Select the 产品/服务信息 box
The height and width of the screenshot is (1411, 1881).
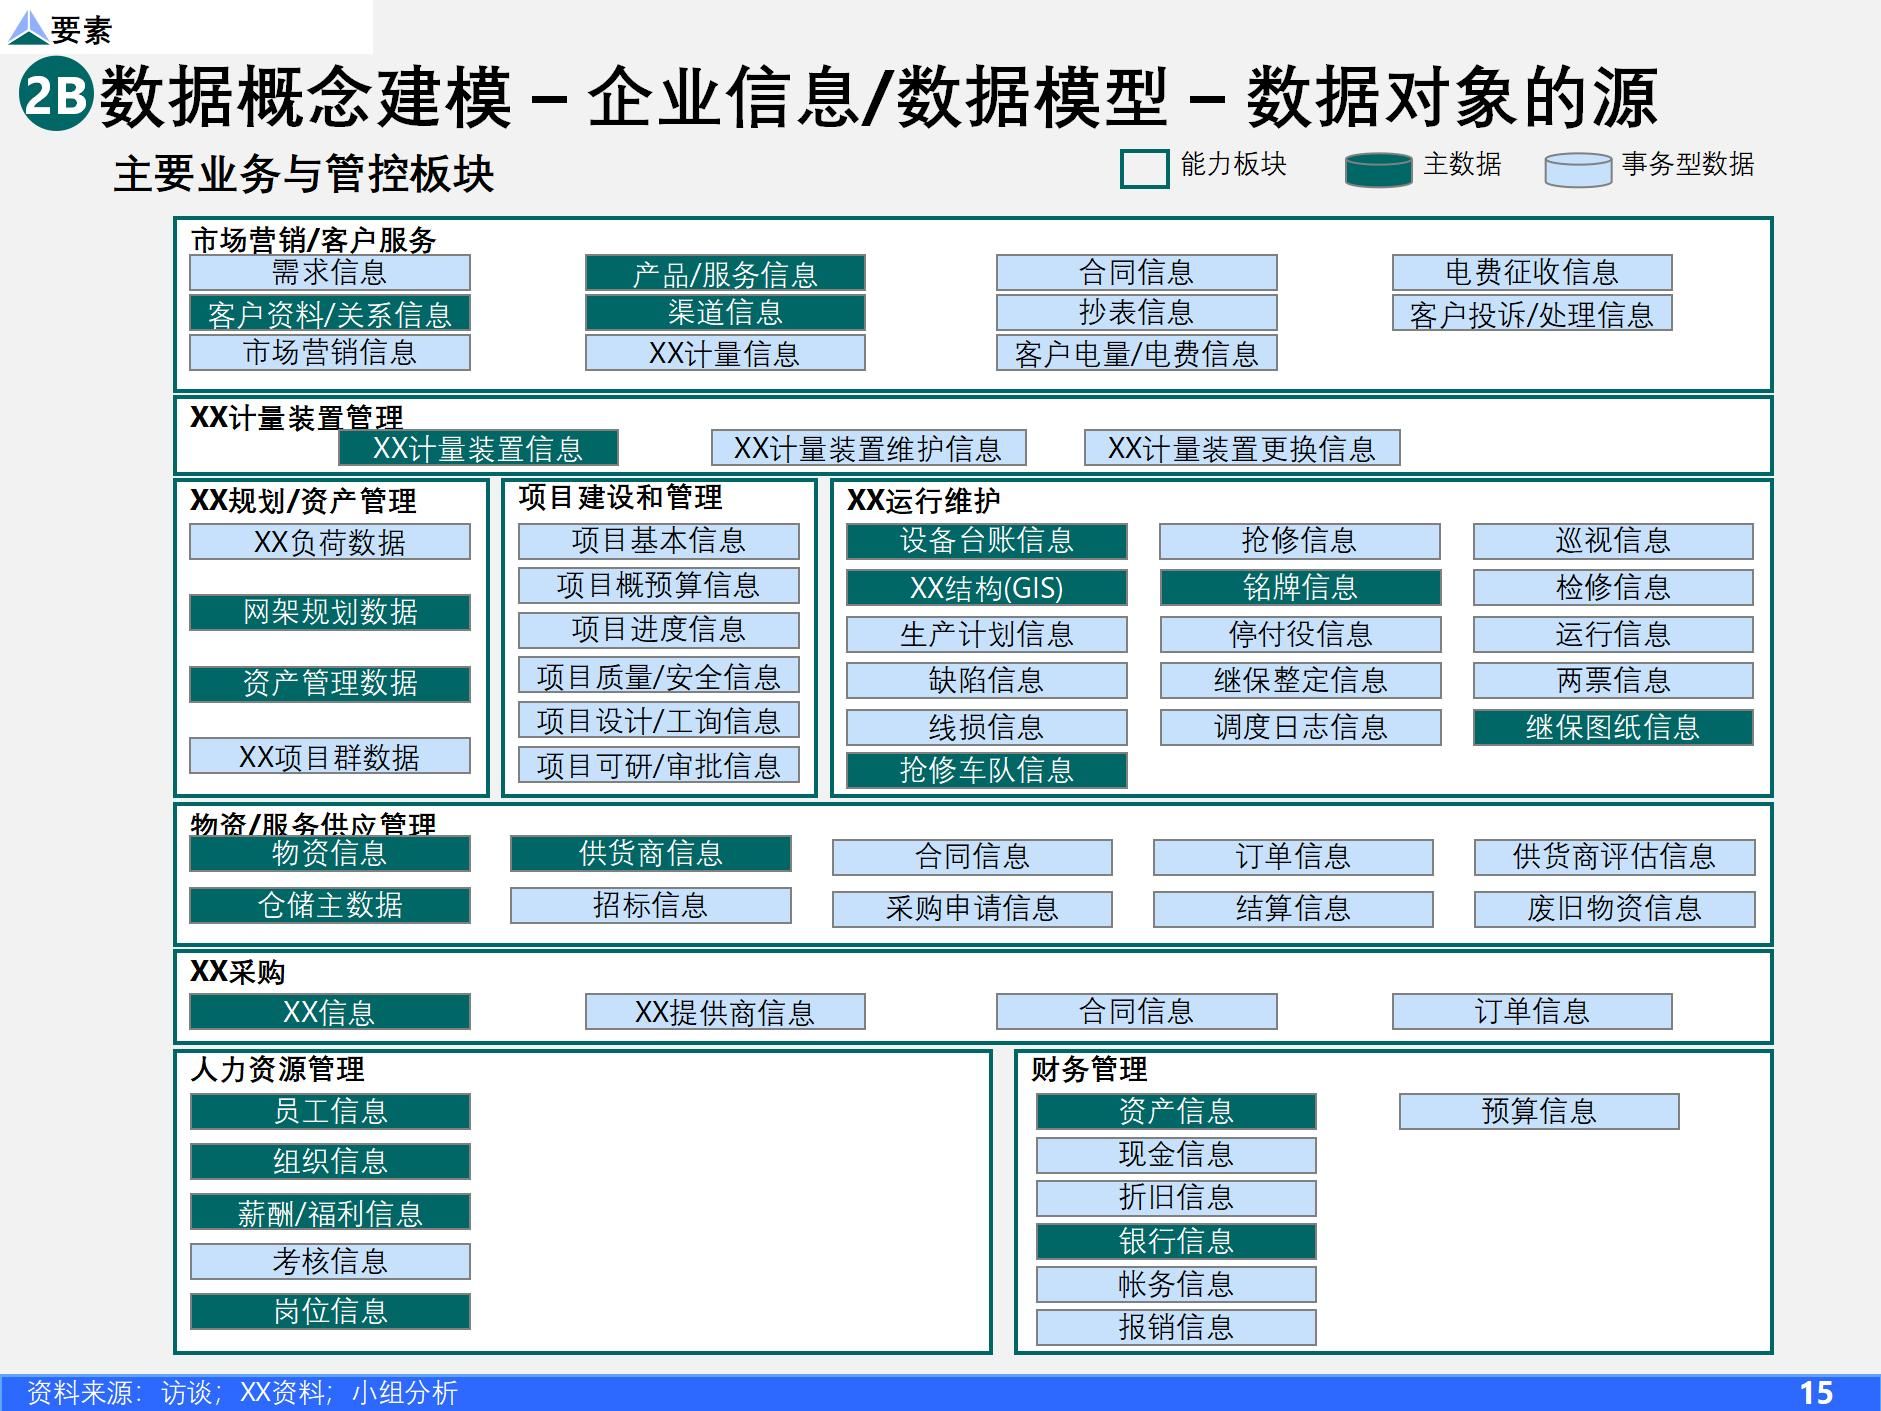point(725,273)
